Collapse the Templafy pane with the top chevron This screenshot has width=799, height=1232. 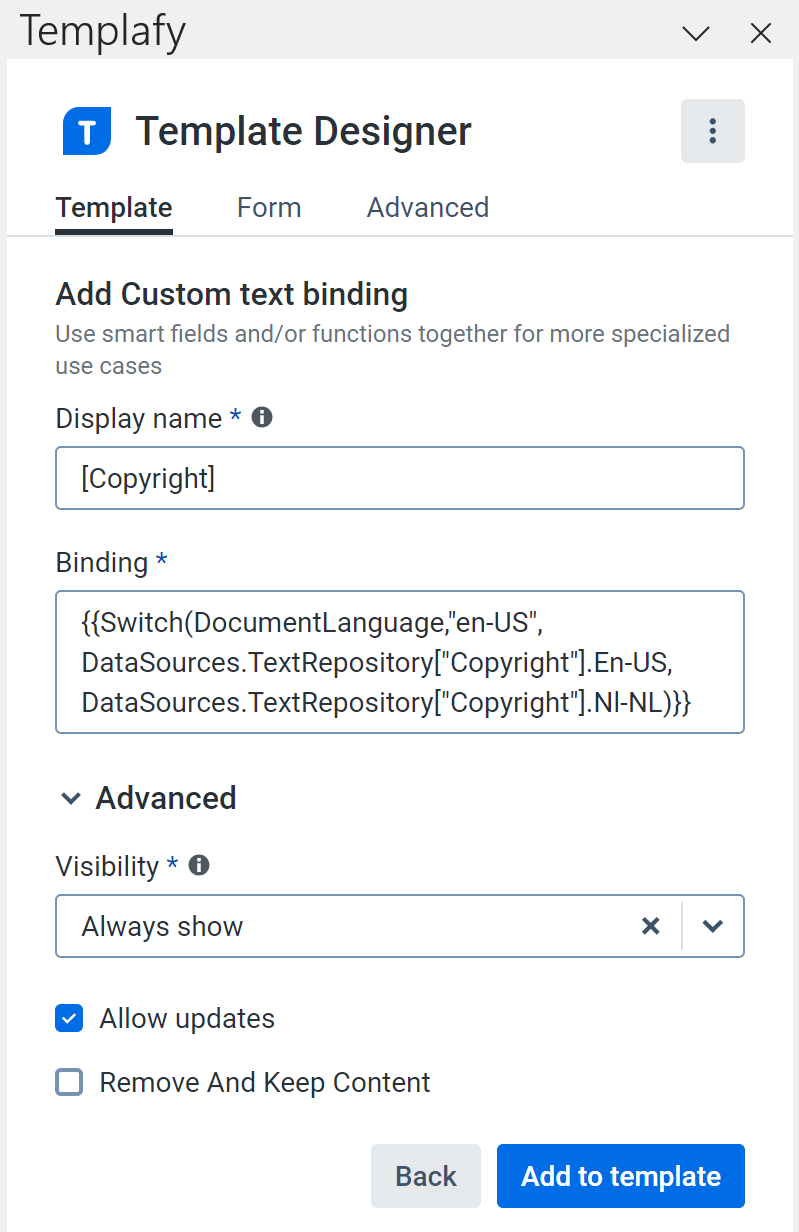(695, 33)
